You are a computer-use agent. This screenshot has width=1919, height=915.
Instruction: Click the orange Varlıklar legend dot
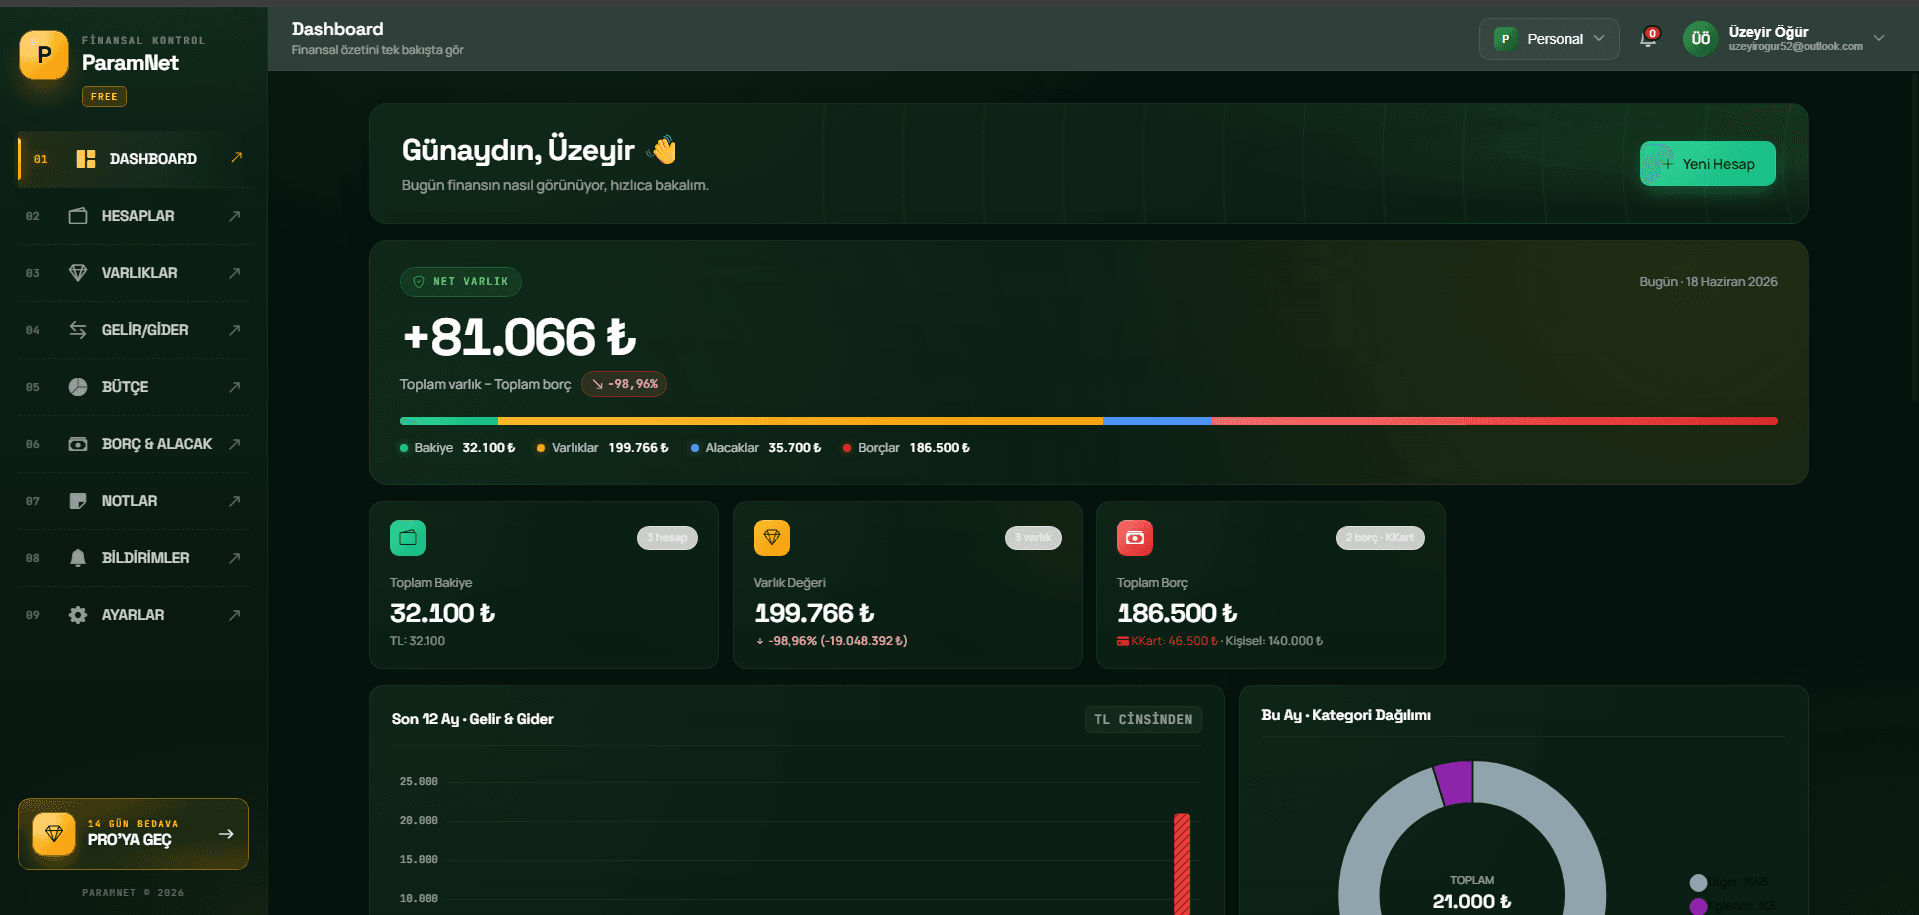pyautogui.click(x=541, y=448)
